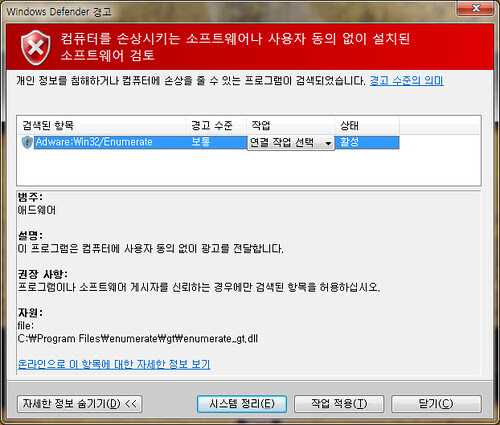This screenshot has width=500, height=425.
Task: Click the 자세한 정보 숨기기(D) button
Action: tap(80, 404)
